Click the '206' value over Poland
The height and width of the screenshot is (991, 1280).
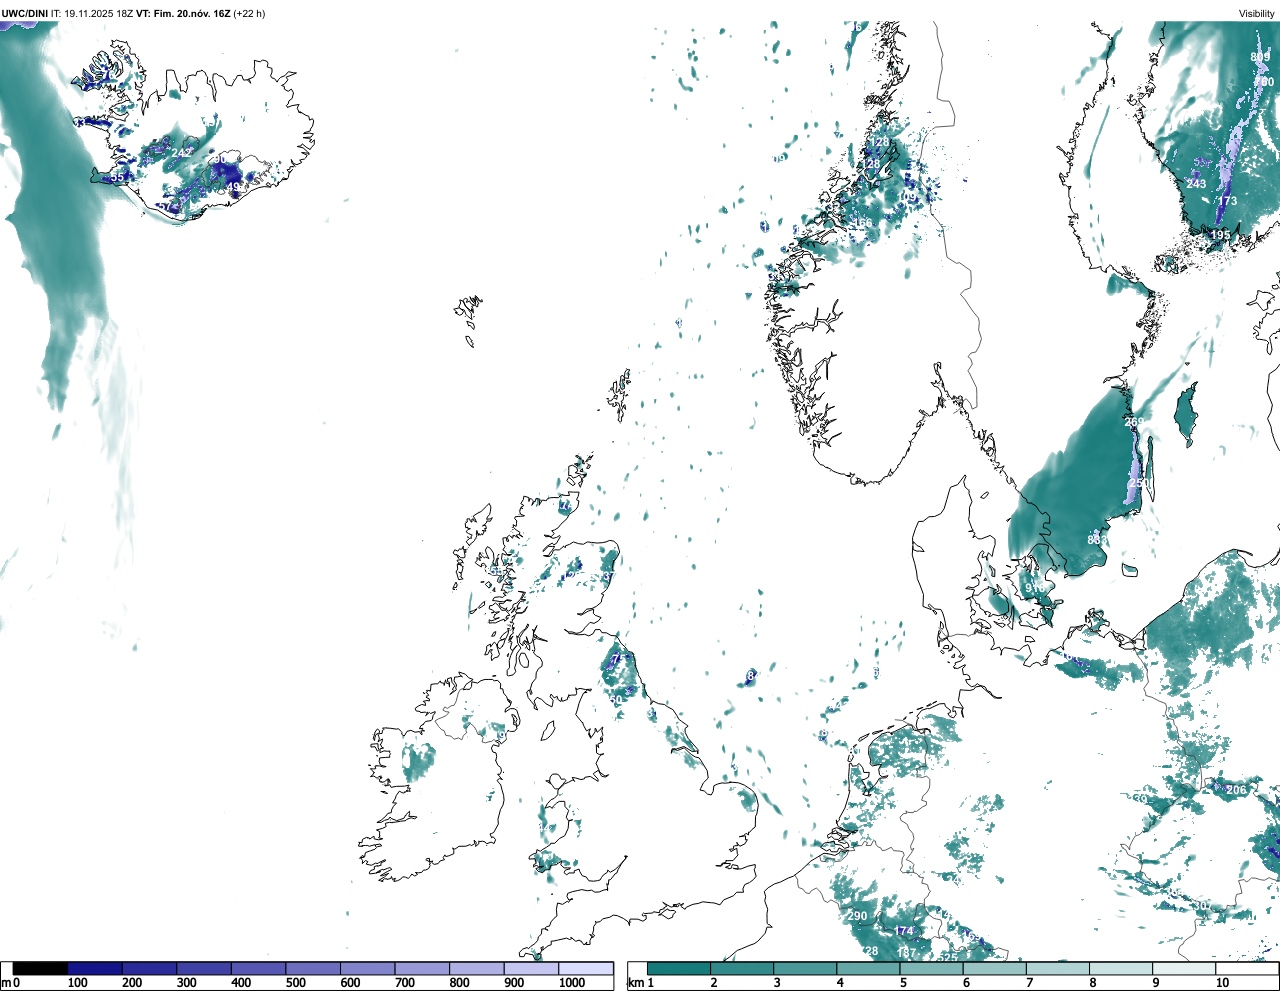[x=1237, y=790]
